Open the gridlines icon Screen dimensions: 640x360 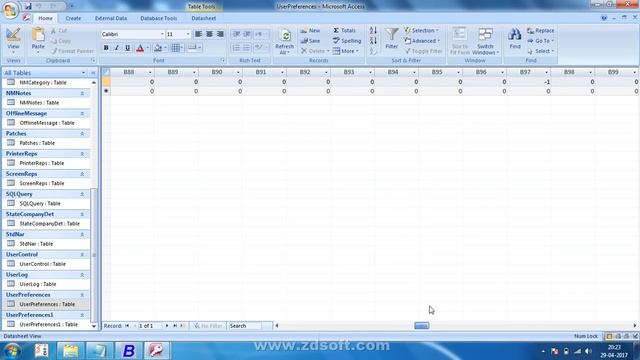(x=176, y=48)
